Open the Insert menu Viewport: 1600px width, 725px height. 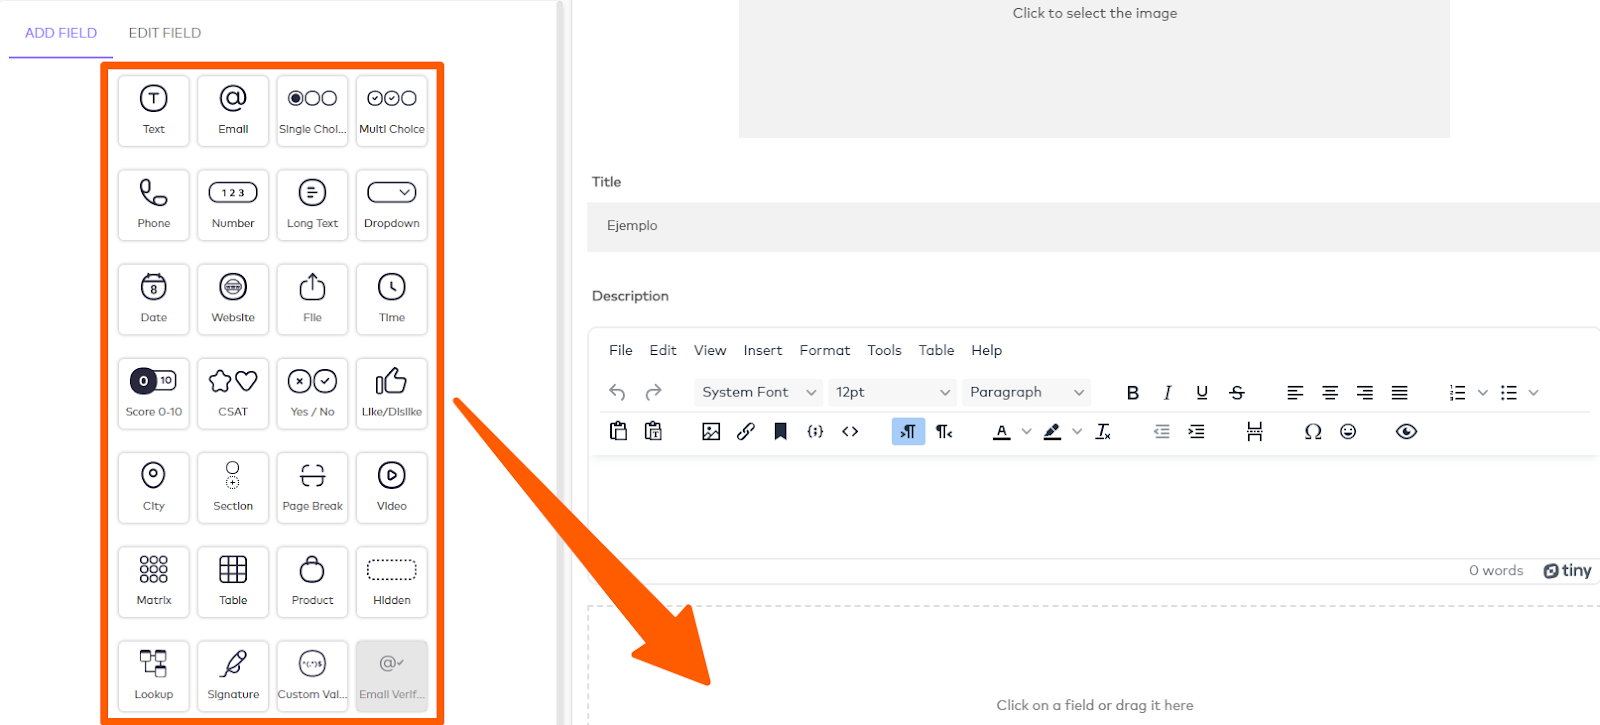click(x=762, y=350)
